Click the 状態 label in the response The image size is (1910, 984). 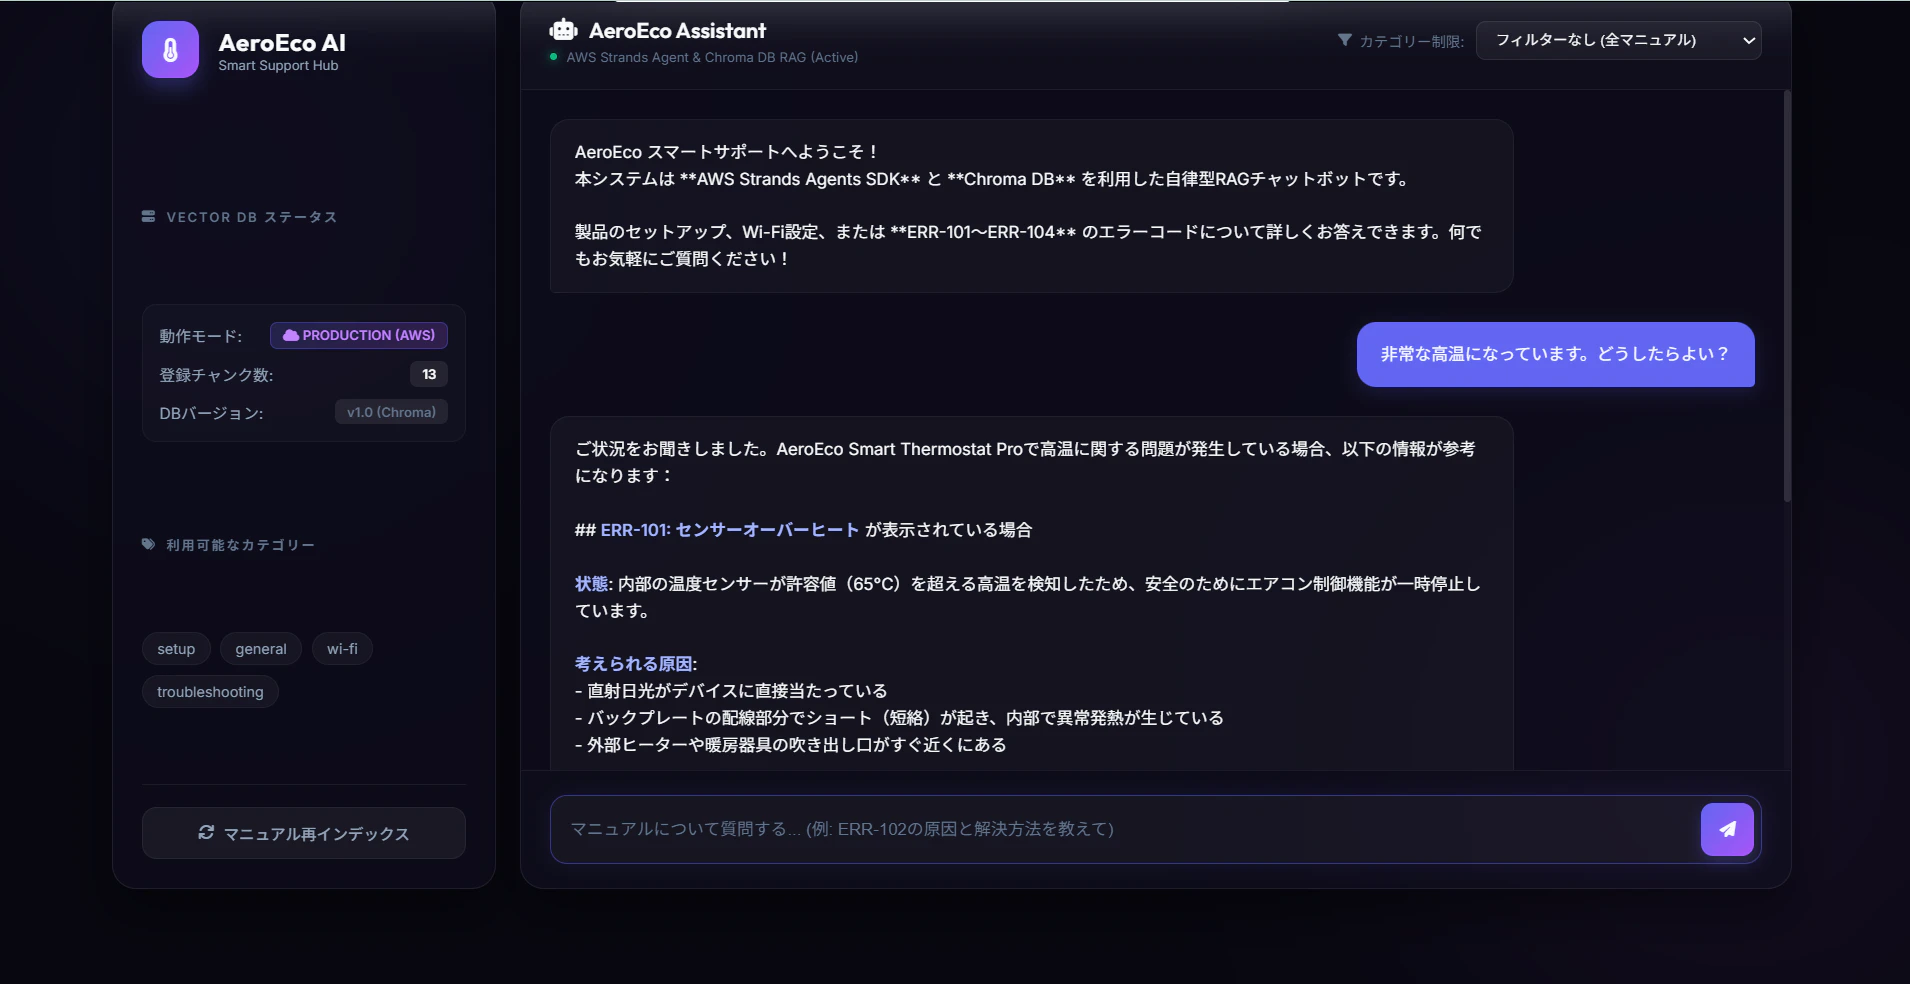click(591, 584)
